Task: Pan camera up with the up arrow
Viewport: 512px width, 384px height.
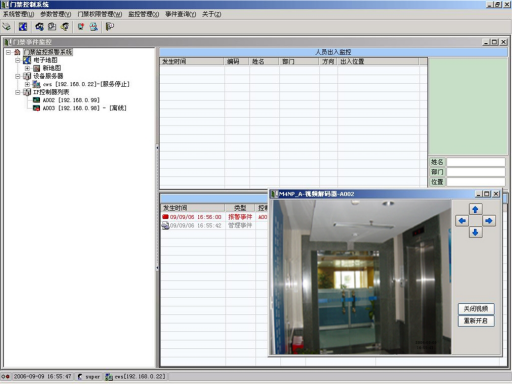Action: pyautogui.click(x=475, y=209)
